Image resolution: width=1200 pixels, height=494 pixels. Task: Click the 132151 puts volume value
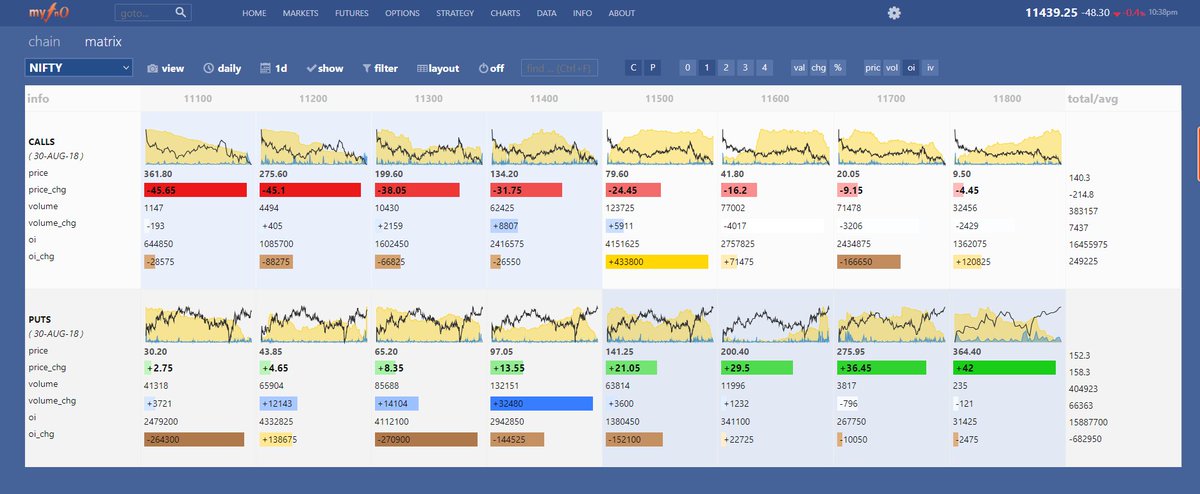(x=506, y=385)
